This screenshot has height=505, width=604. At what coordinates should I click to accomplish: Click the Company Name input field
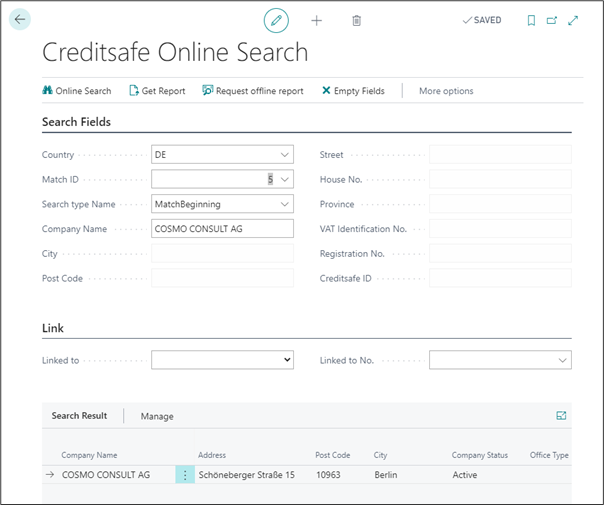tap(222, 229)
